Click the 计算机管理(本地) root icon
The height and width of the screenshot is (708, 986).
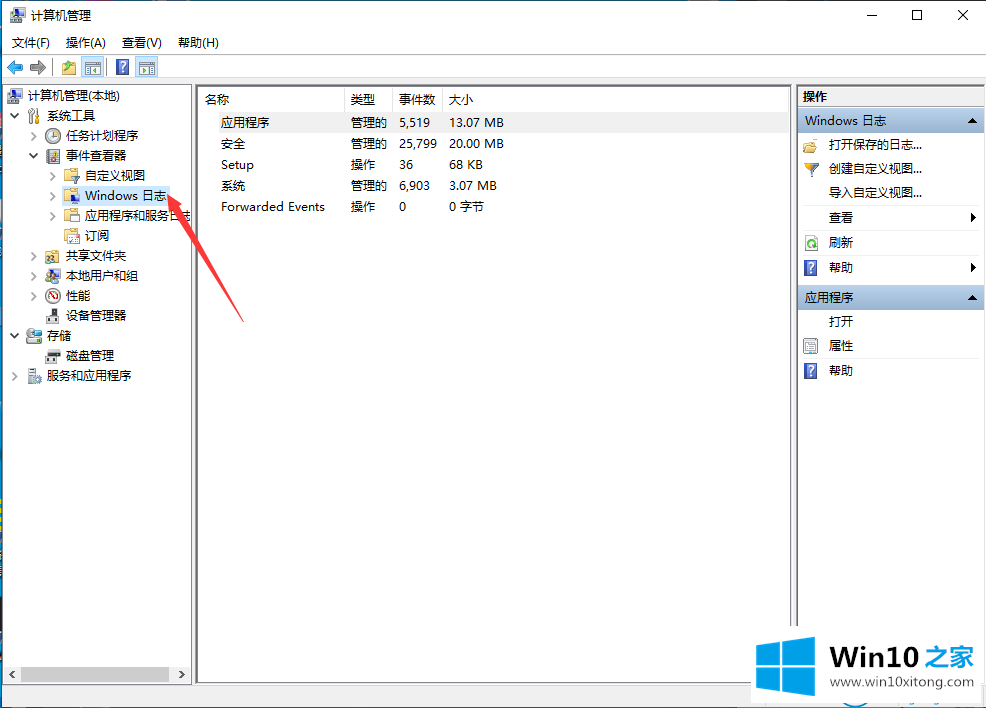coord(14,96)
